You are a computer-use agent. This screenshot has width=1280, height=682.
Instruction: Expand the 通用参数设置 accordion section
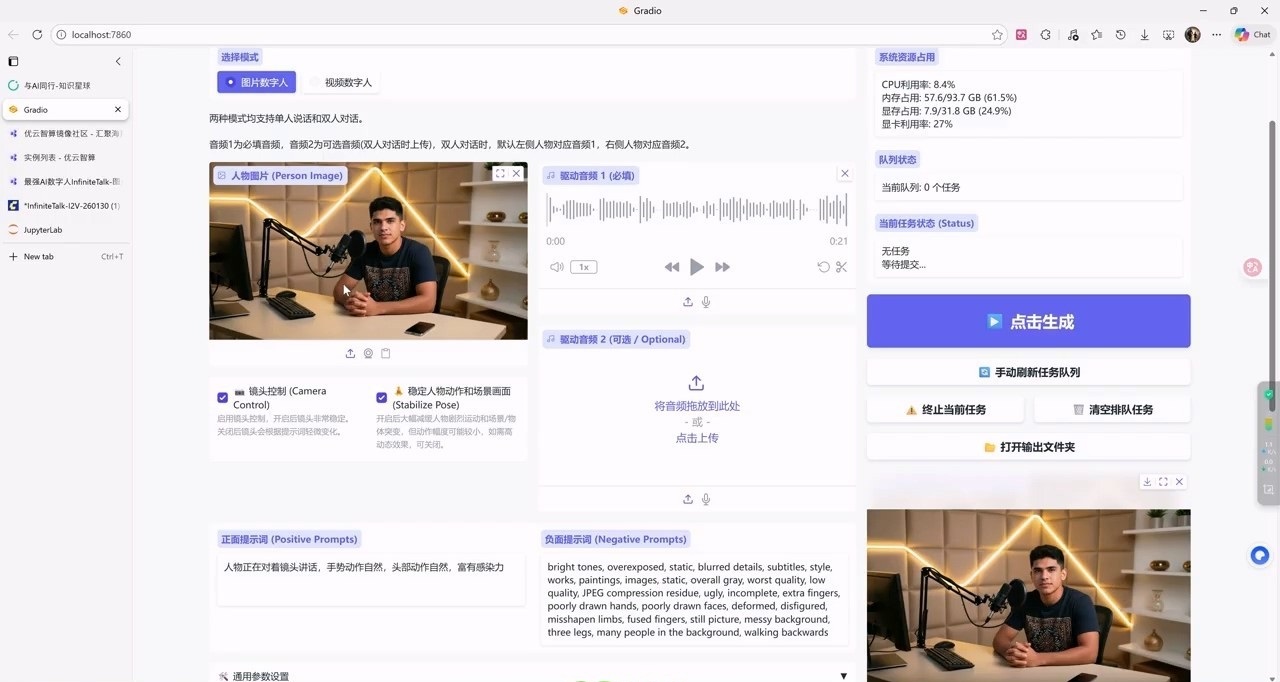click(x=843, y=676)
